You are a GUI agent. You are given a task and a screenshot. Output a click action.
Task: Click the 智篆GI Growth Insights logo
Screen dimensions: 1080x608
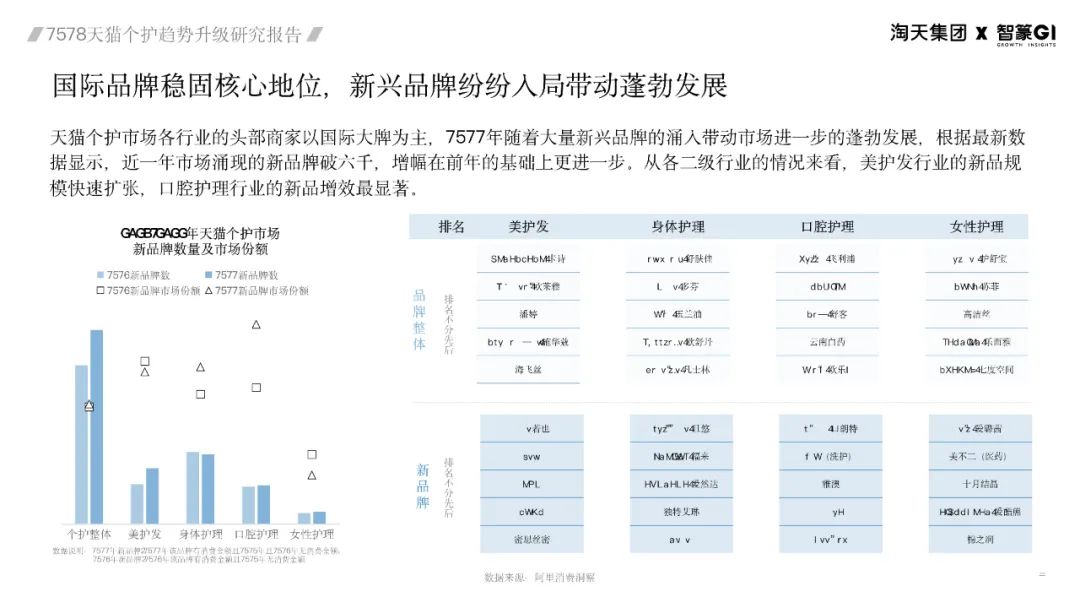(x=1026, y=34)
